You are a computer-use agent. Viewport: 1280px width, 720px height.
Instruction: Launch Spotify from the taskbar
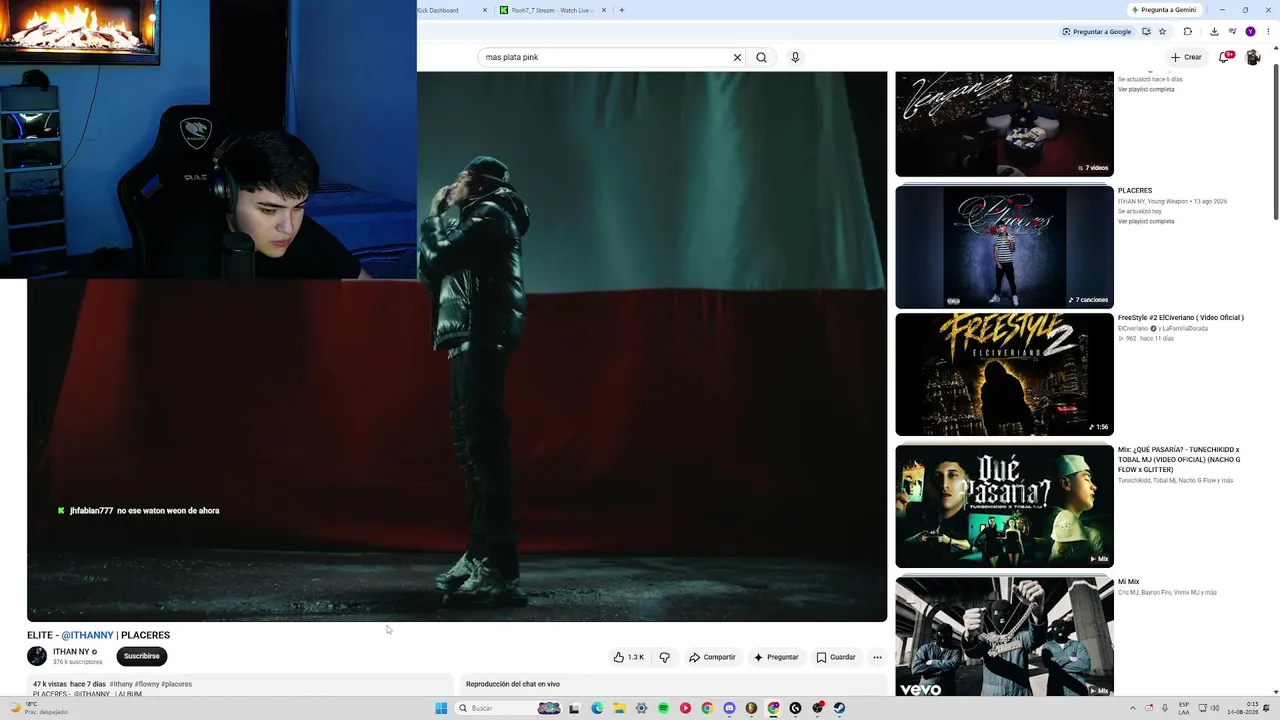coord(663,708)
